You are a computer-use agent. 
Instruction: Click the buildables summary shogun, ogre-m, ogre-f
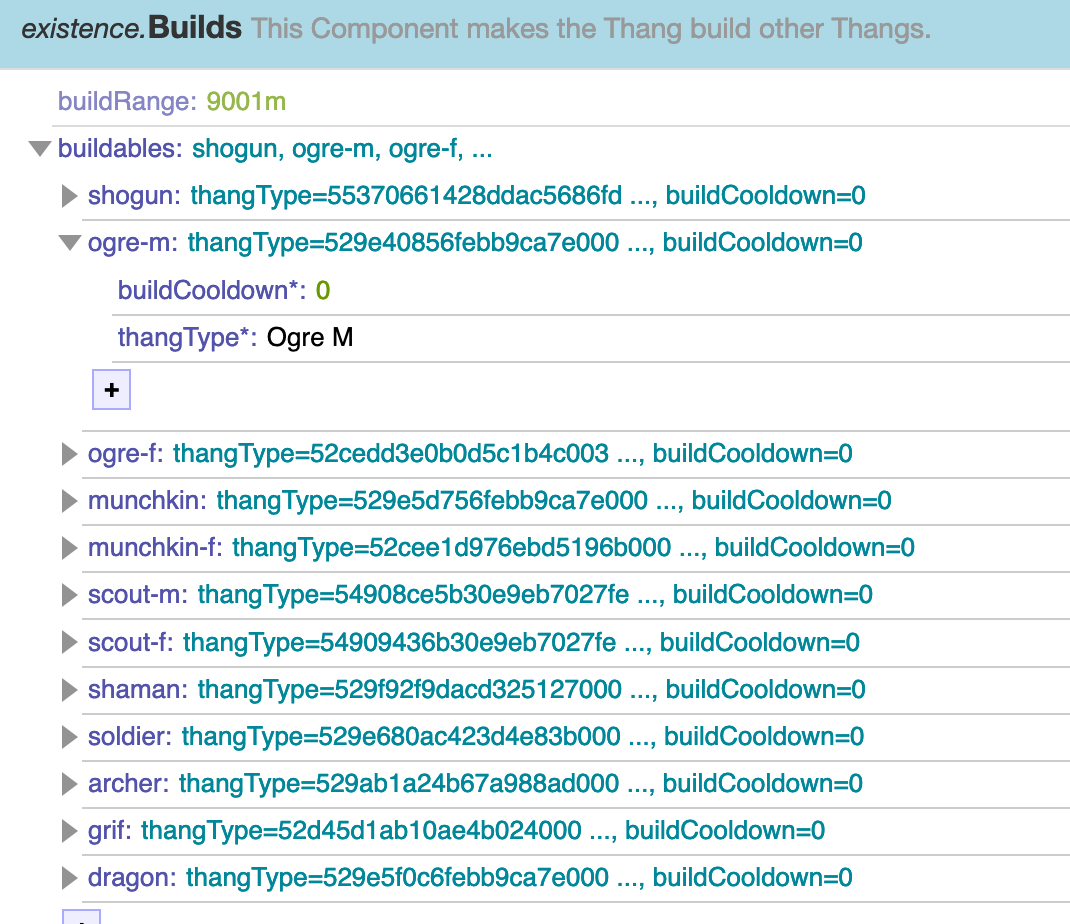click(342, 149)
